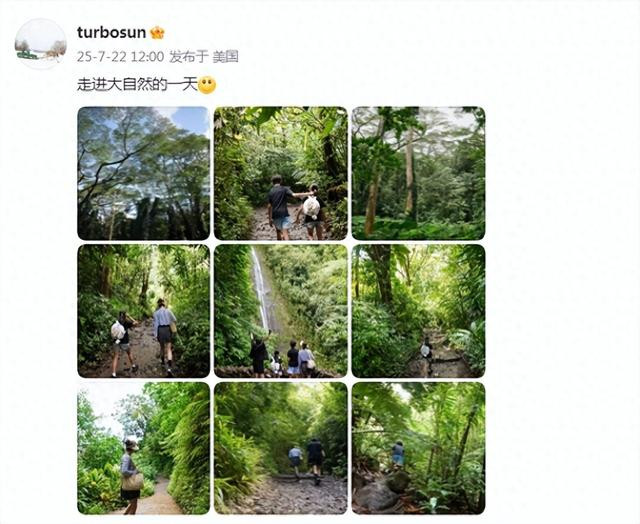This screenshot has height=524, width=640.
Task: Click the 25-7-22 12:00 timestamp
Action: tap(120, 57)
